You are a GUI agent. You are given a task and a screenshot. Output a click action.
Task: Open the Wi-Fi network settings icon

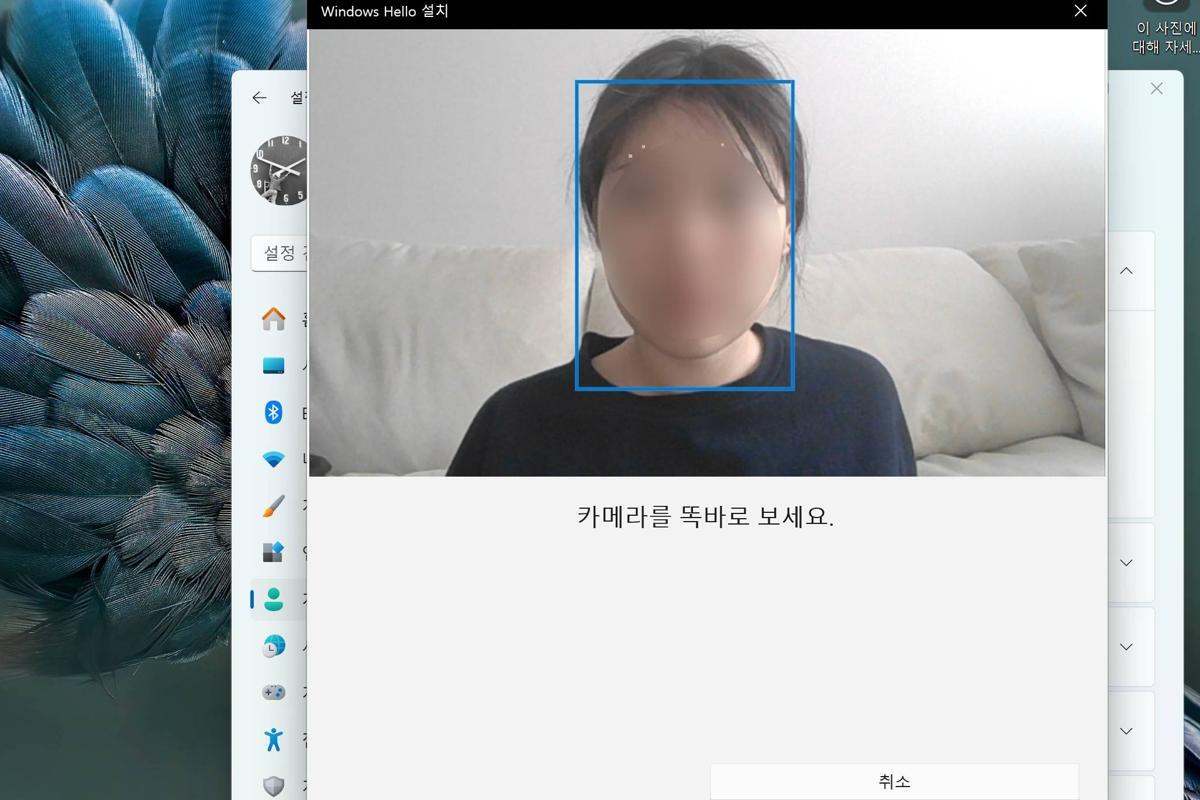273,459
